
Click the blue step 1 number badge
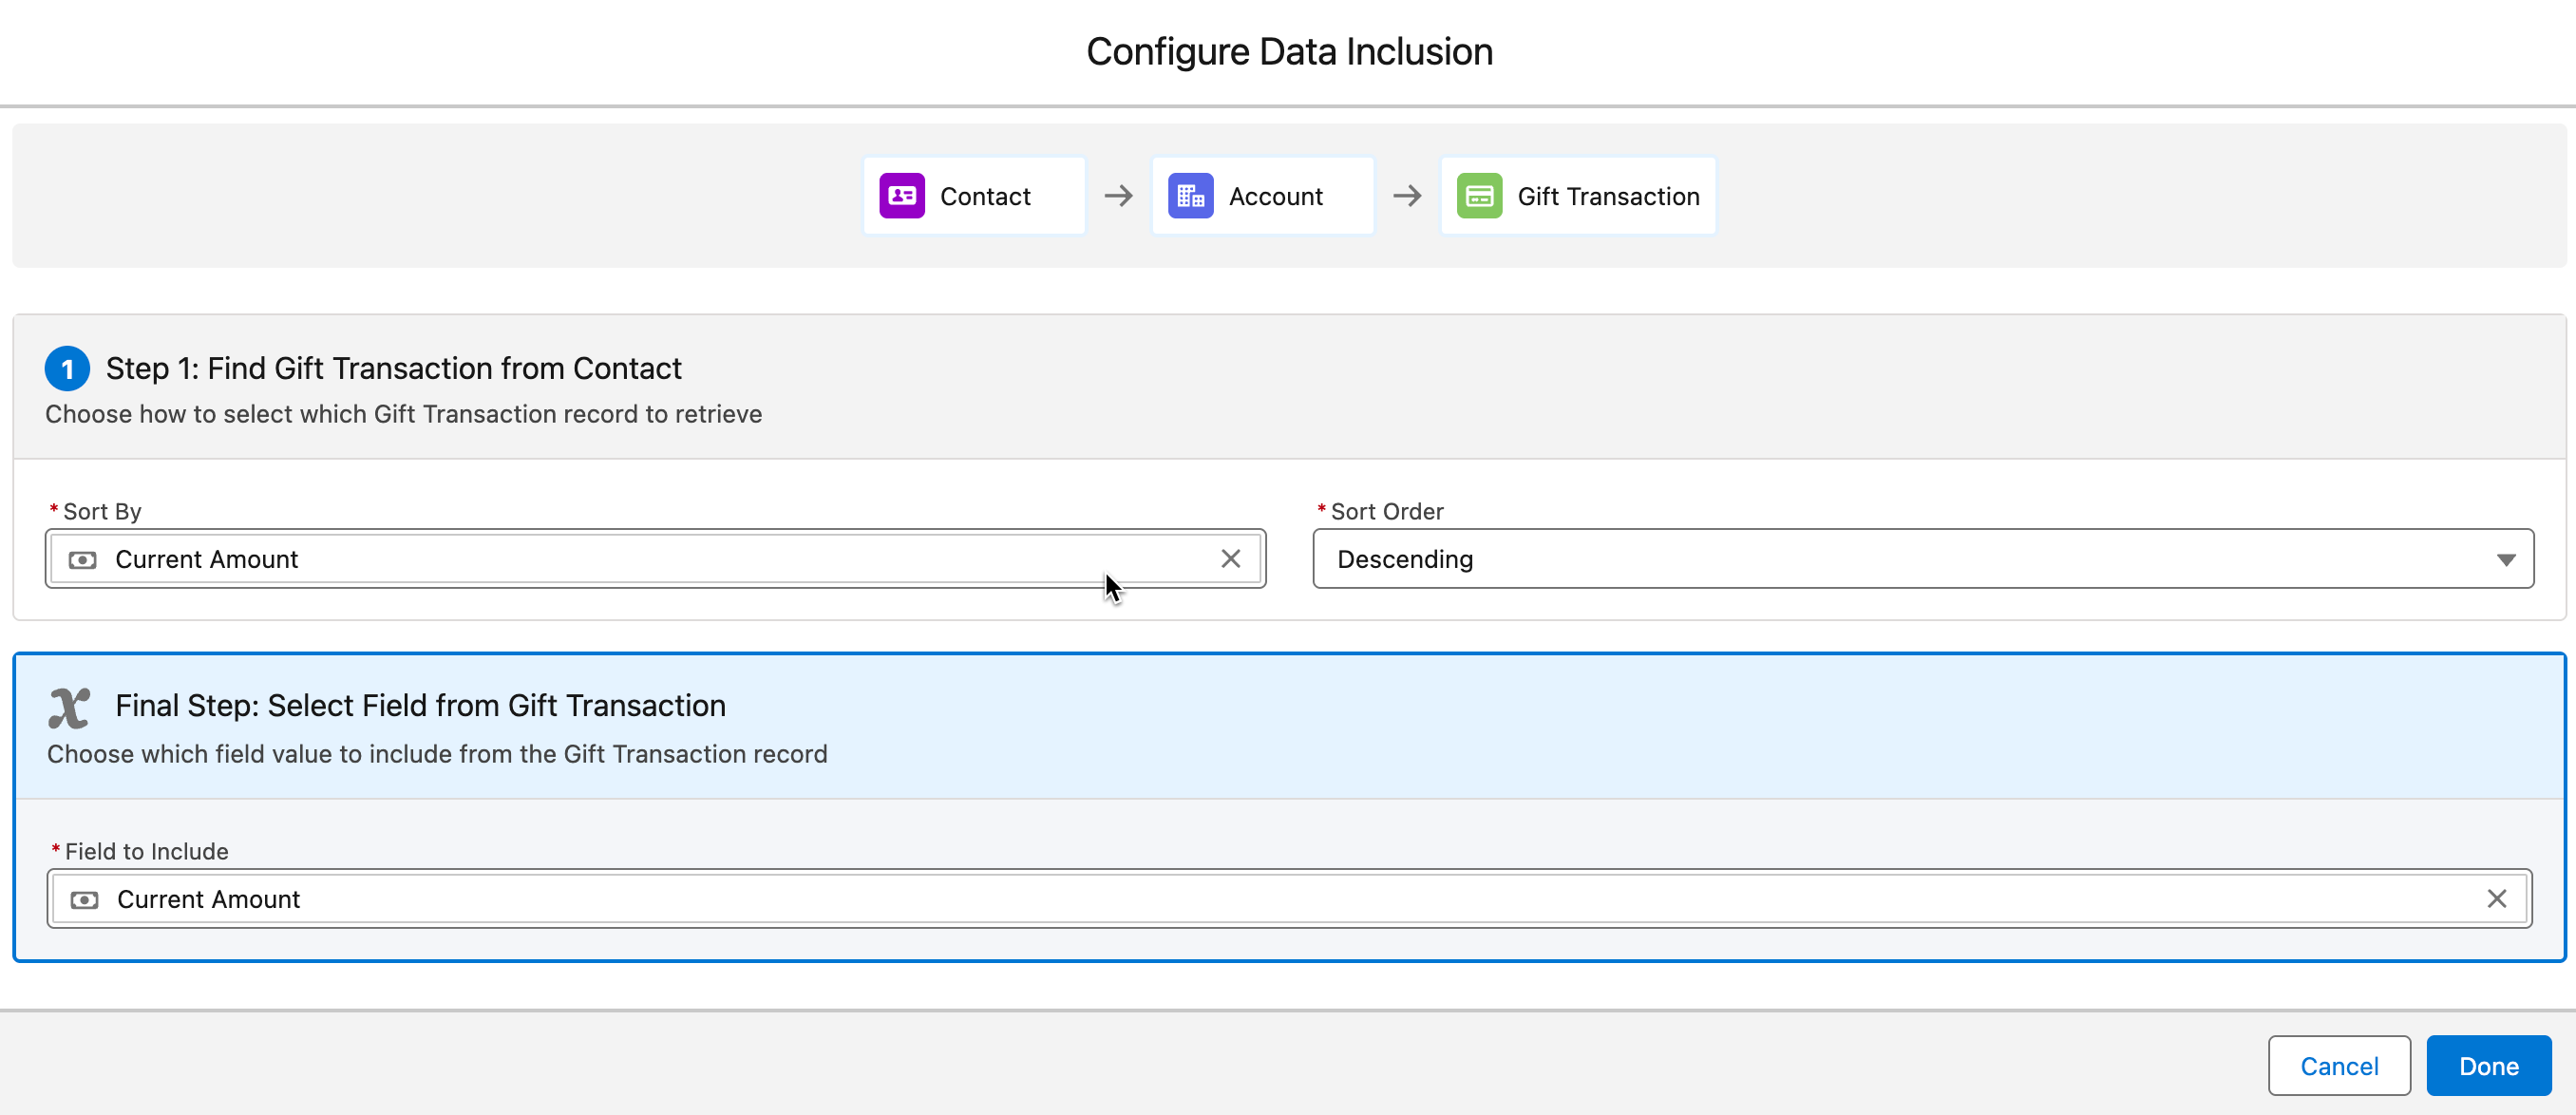[x=67, y=369]
